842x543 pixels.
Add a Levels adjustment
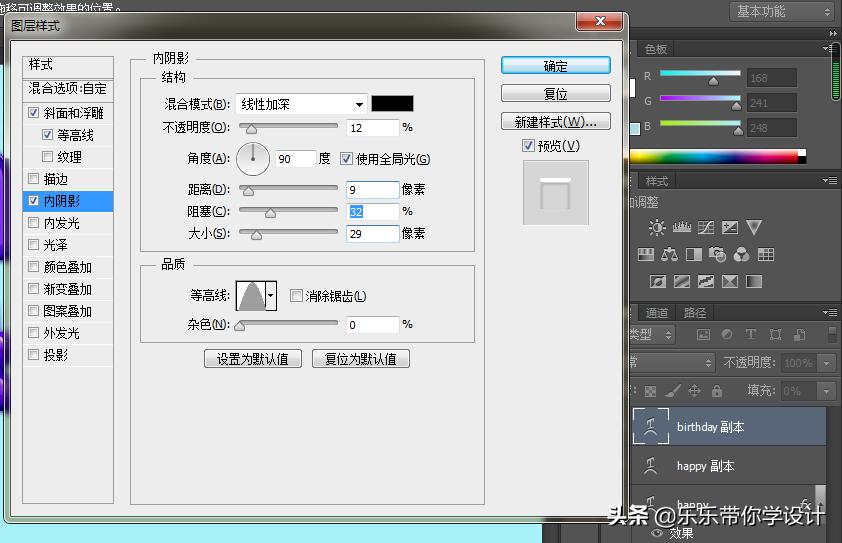click(x=681, y=228)
